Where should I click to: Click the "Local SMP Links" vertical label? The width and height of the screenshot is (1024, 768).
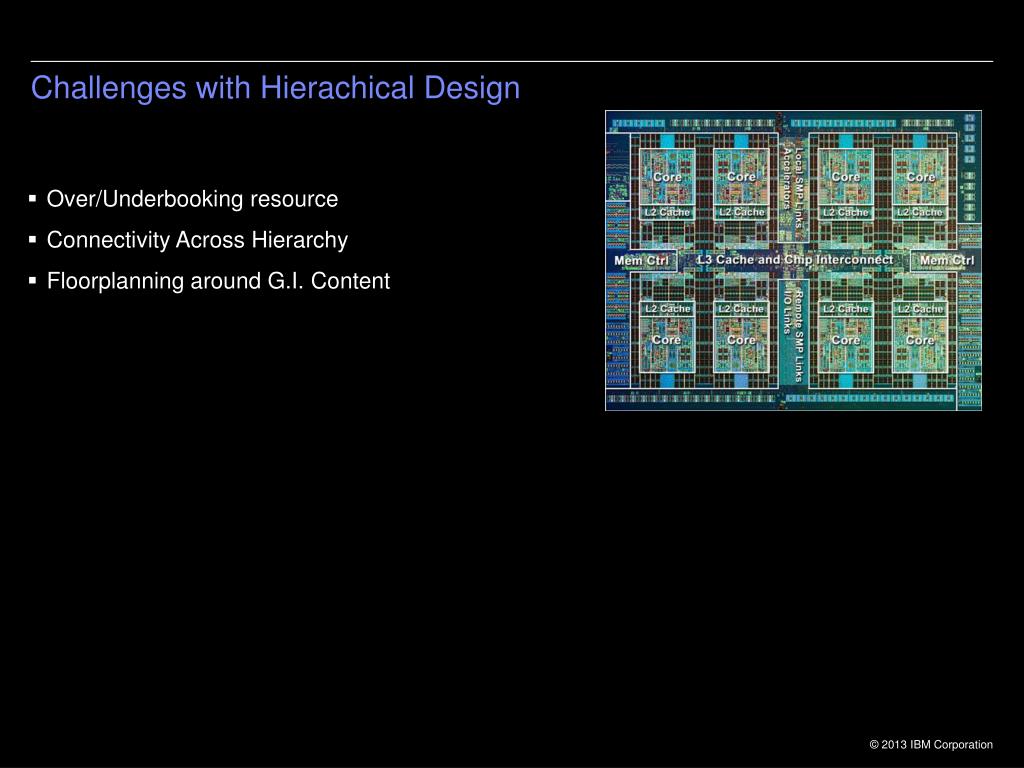tap(799, 187)
